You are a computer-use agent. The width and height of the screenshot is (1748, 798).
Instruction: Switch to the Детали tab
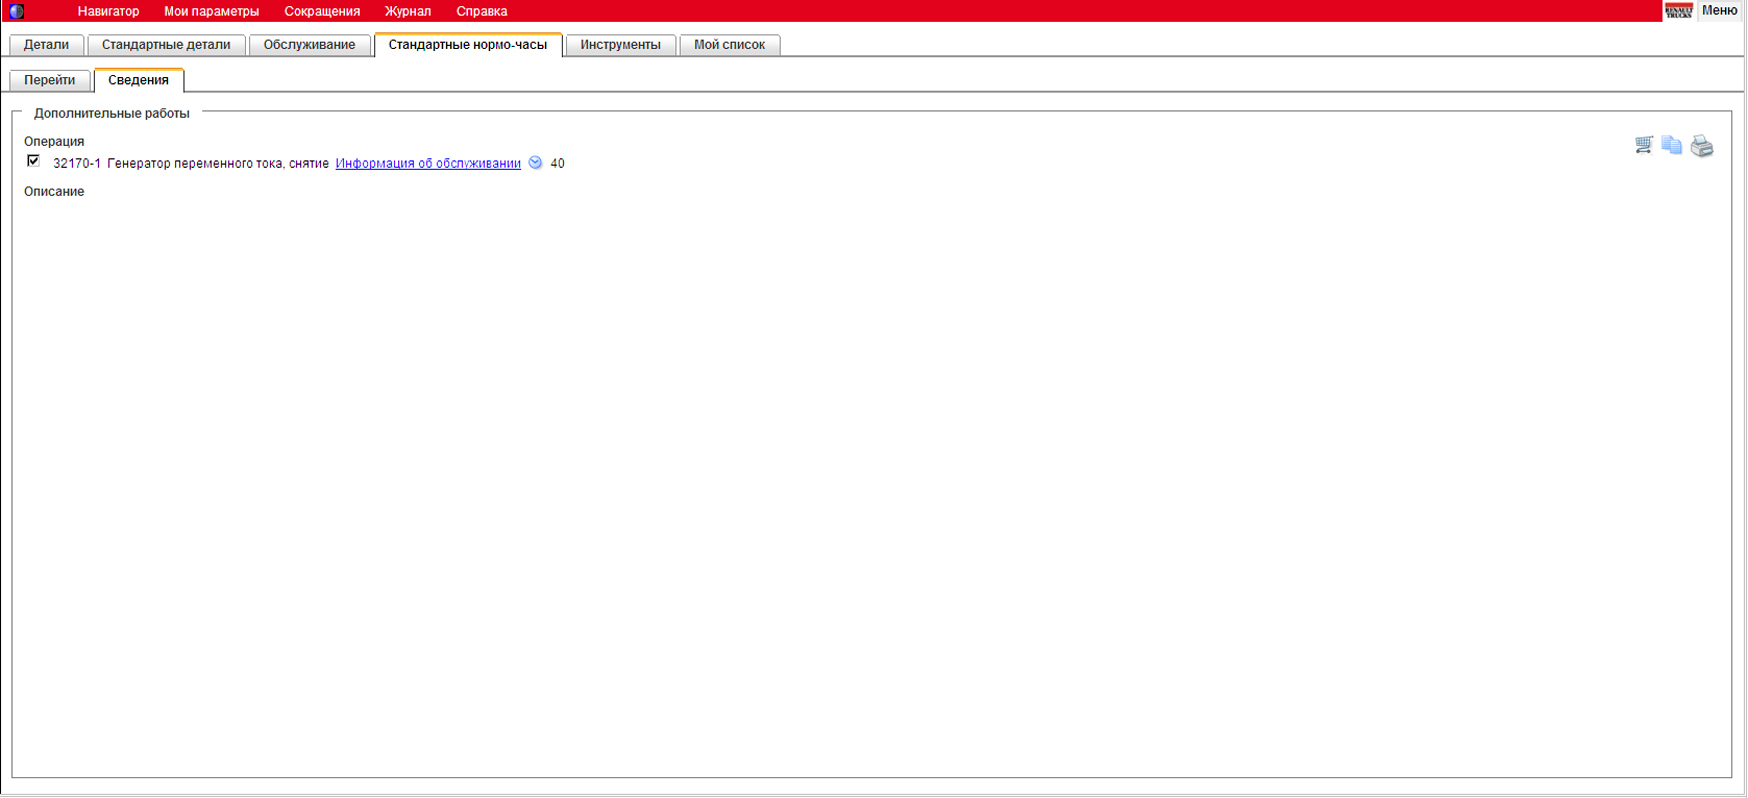[x=46, y=45]
